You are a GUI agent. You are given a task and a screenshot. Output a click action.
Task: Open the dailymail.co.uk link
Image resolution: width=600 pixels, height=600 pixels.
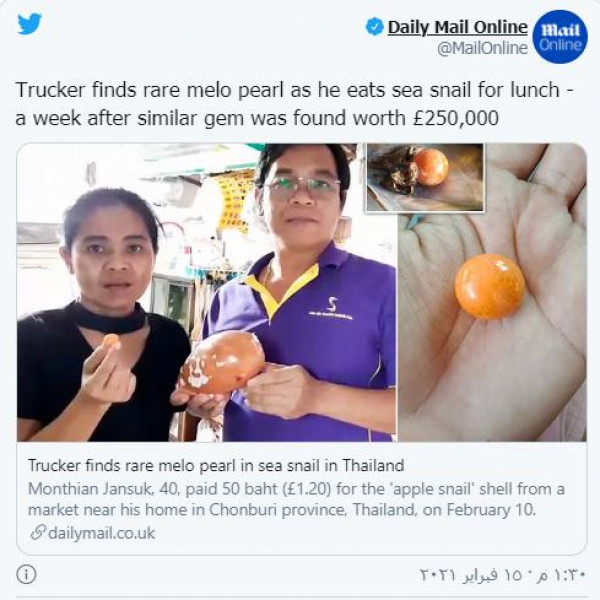coord(101,533)
